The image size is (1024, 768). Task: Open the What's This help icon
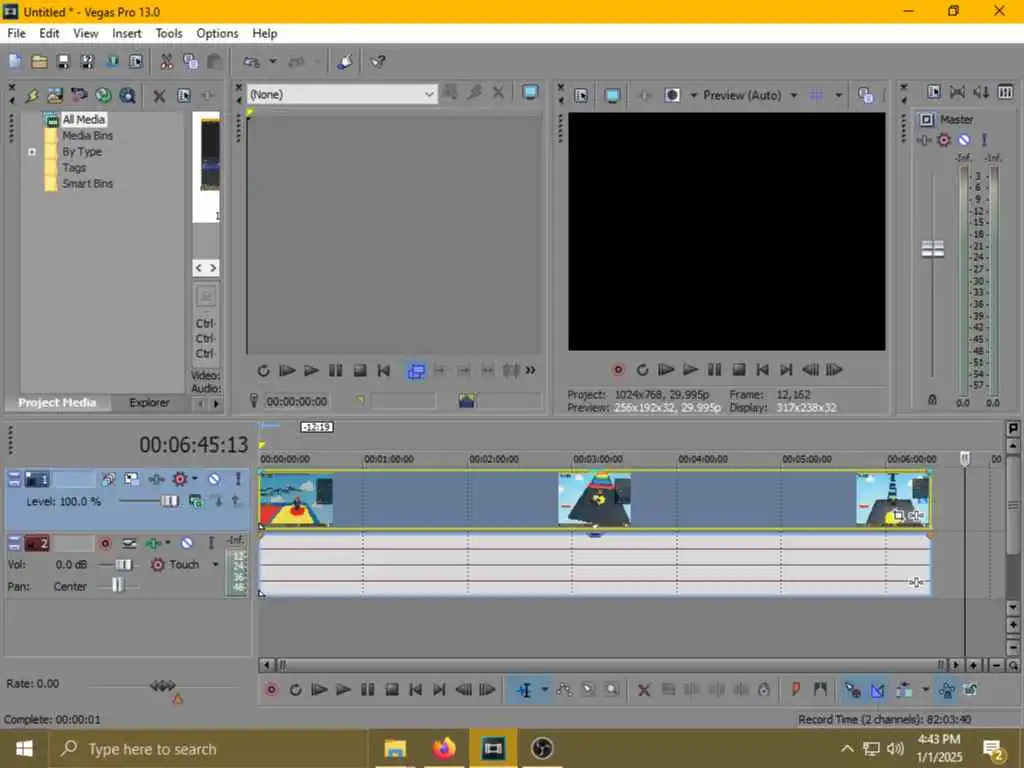[x=377, y=62]
